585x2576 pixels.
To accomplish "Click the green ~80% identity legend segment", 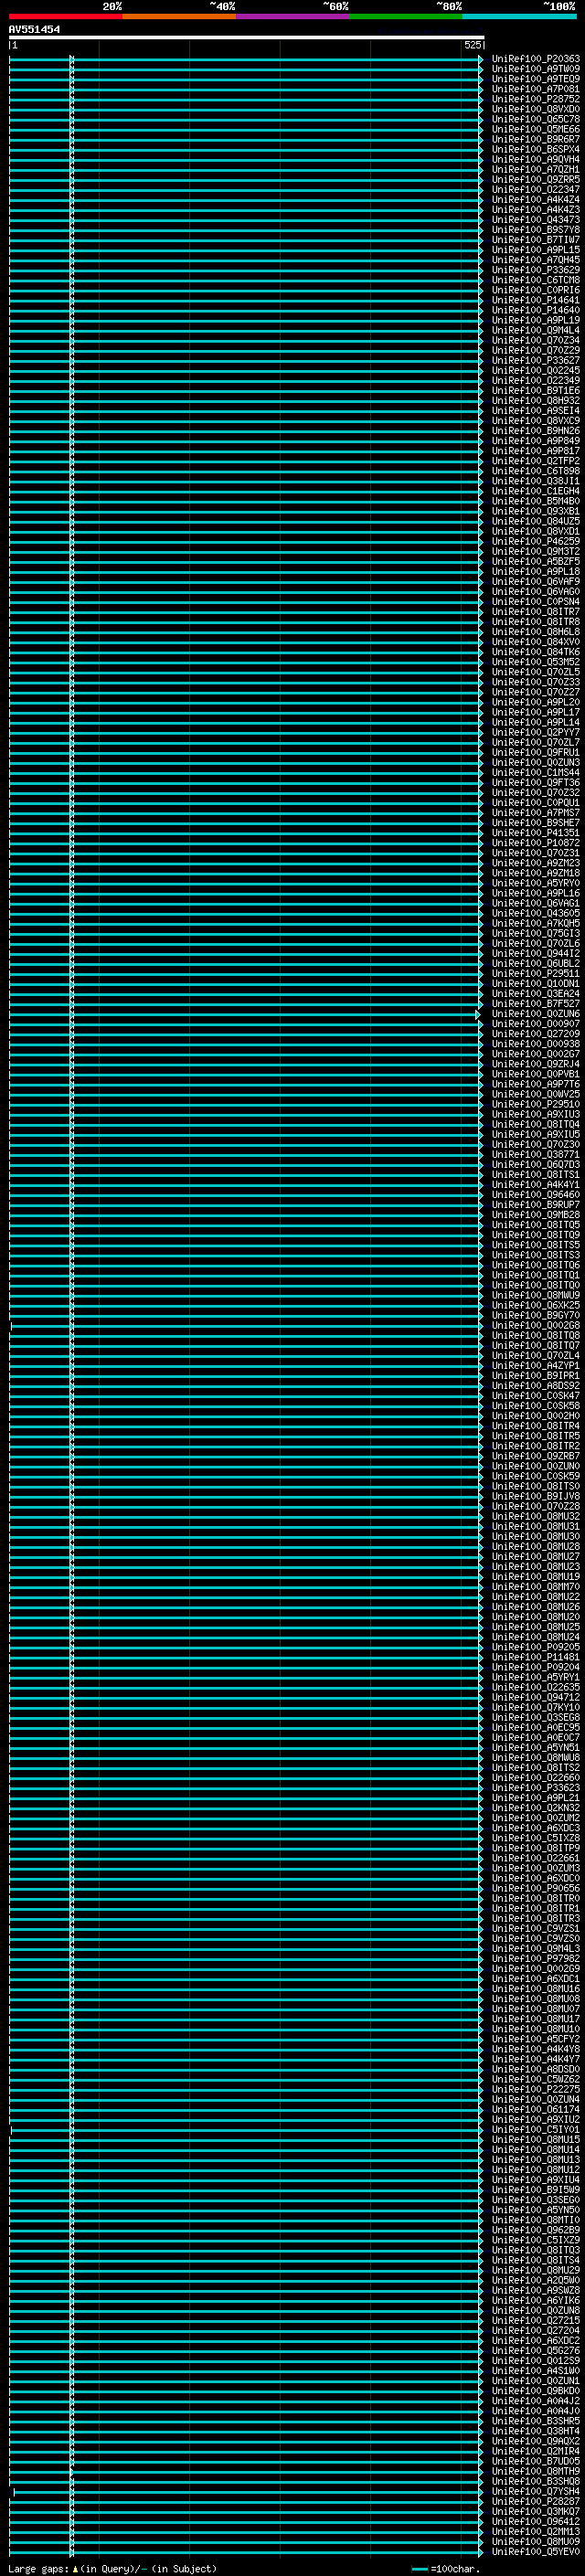I will click(x=406, y=16).
